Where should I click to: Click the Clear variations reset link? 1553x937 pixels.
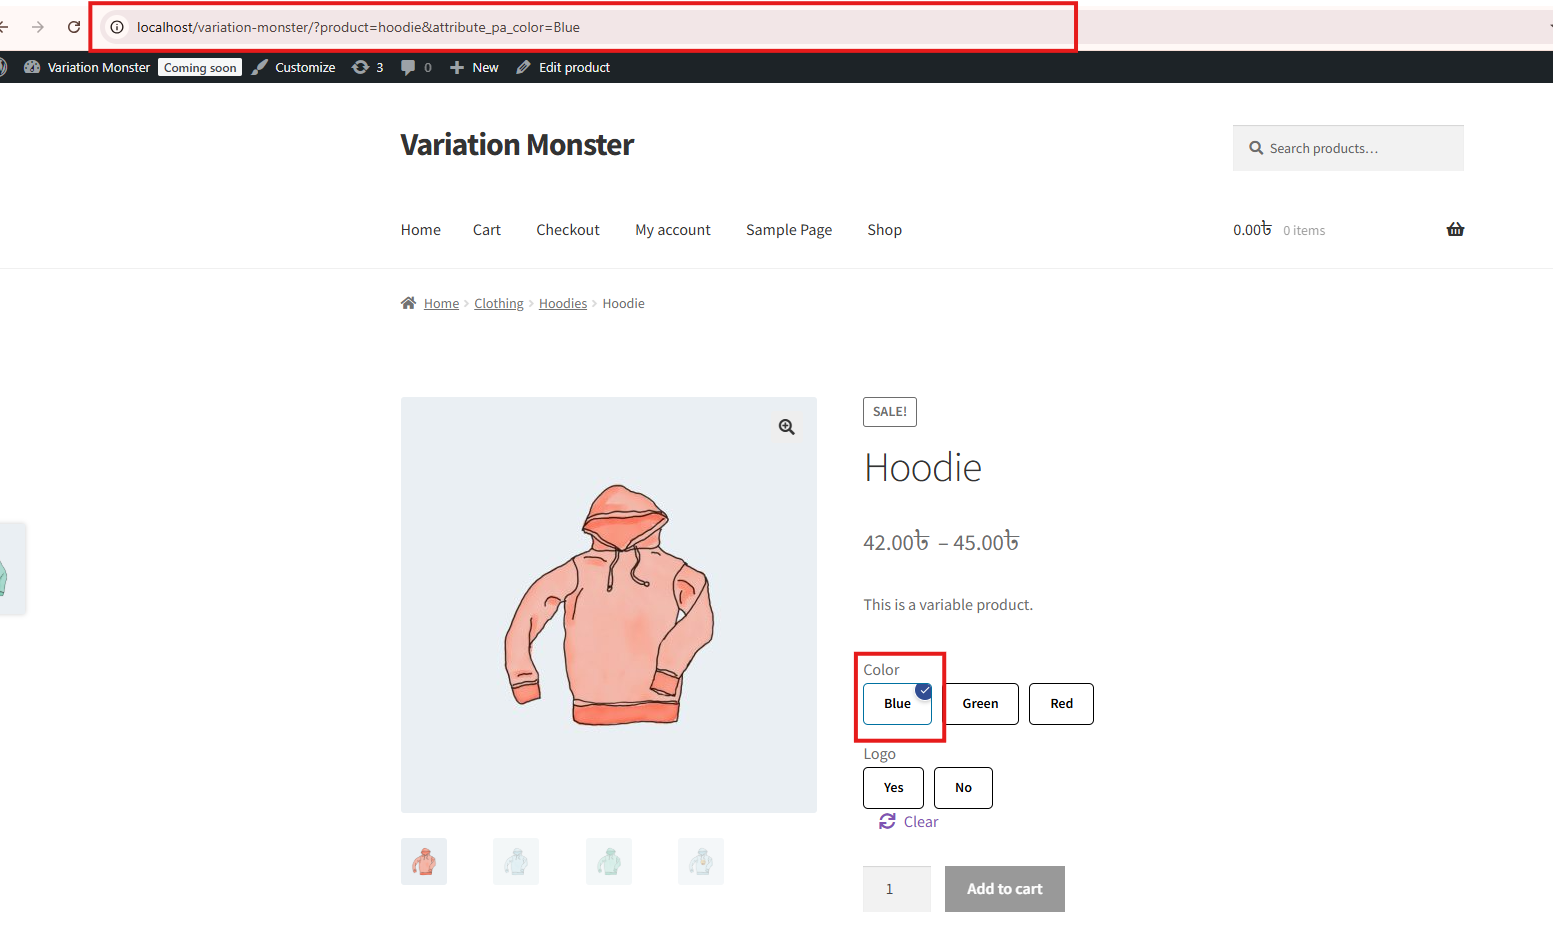coord(909,822)
